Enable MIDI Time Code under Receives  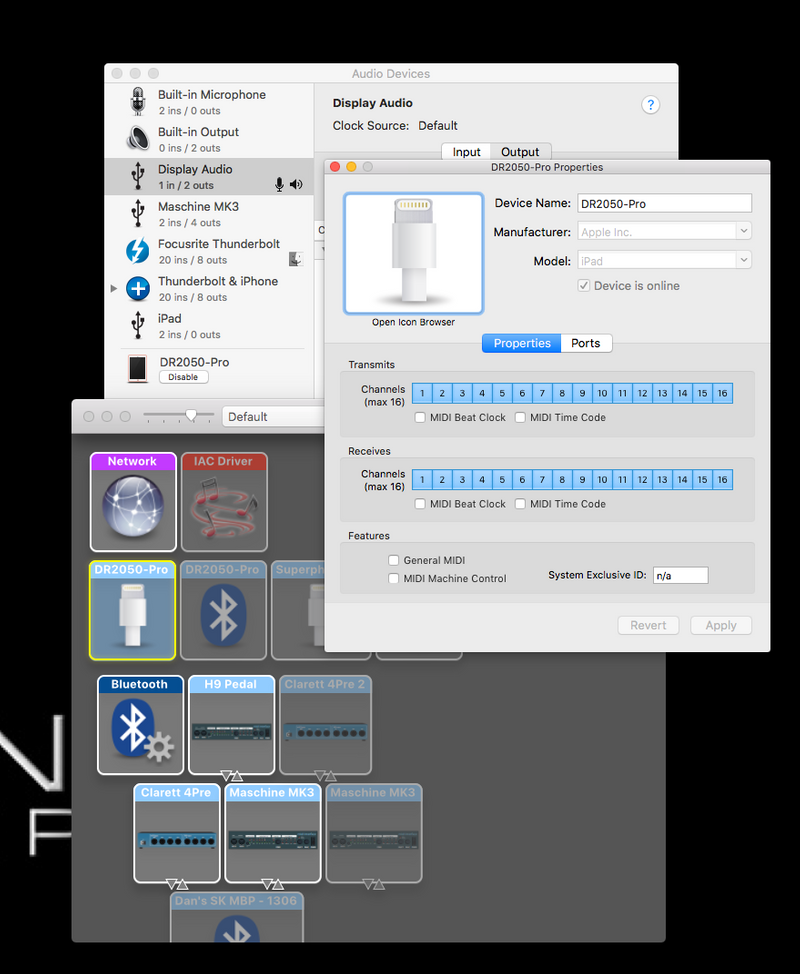point(521,504)
